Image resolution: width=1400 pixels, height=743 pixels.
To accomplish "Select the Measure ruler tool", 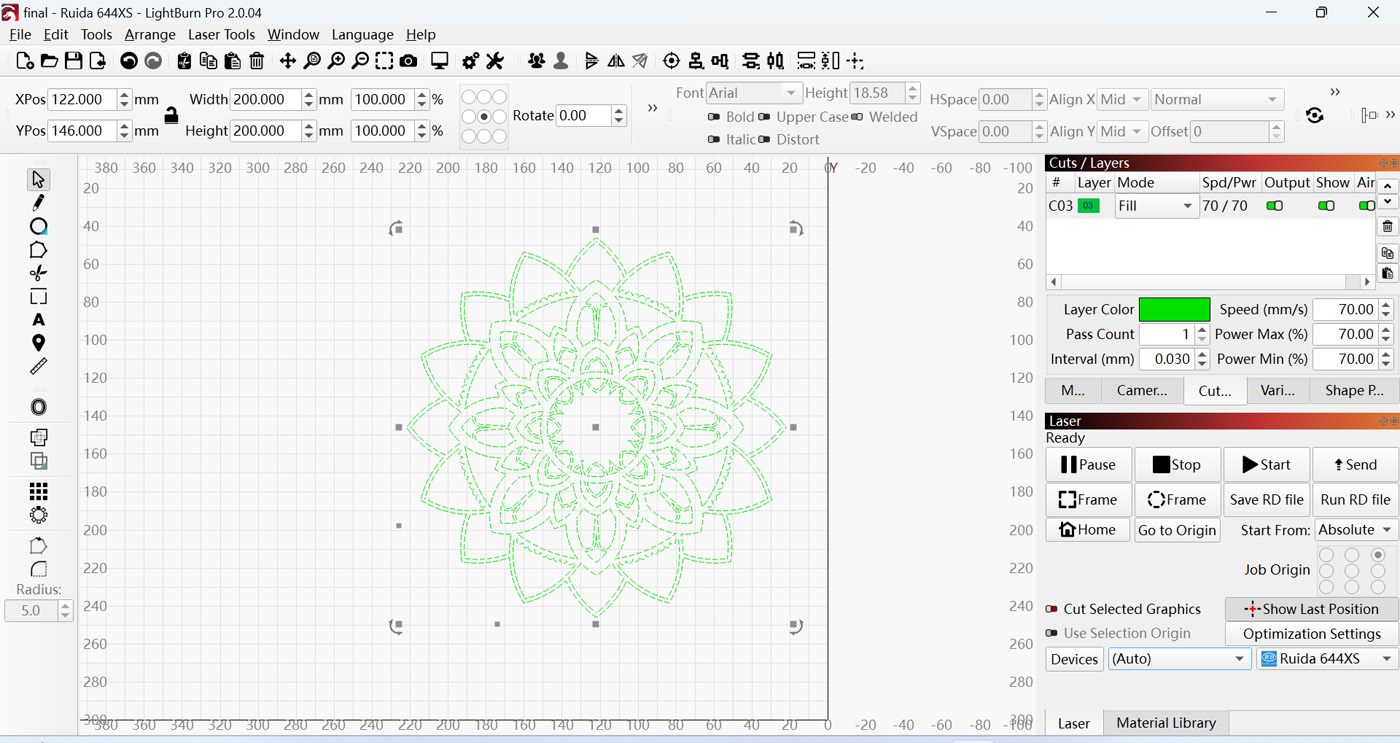I will [38, 367].
